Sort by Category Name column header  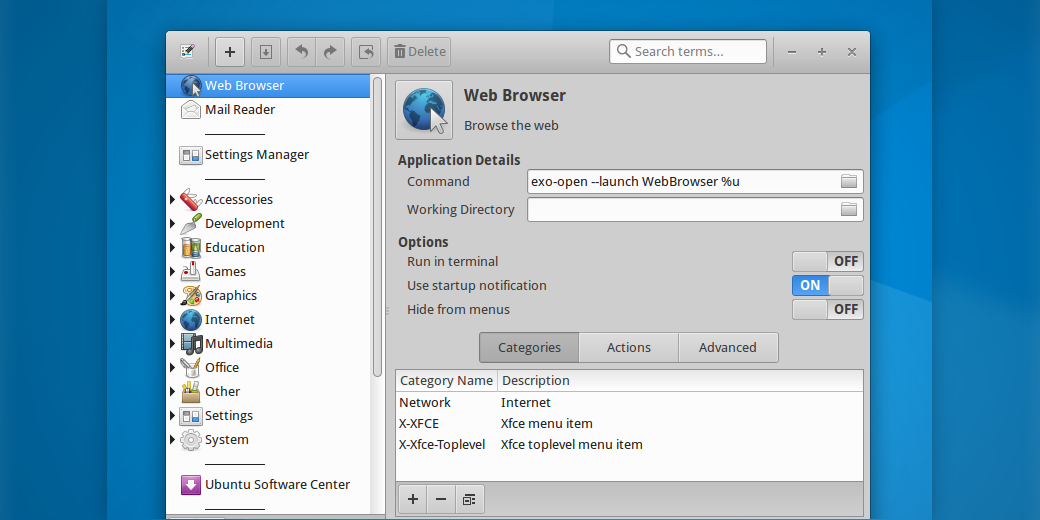coord(446,381)
